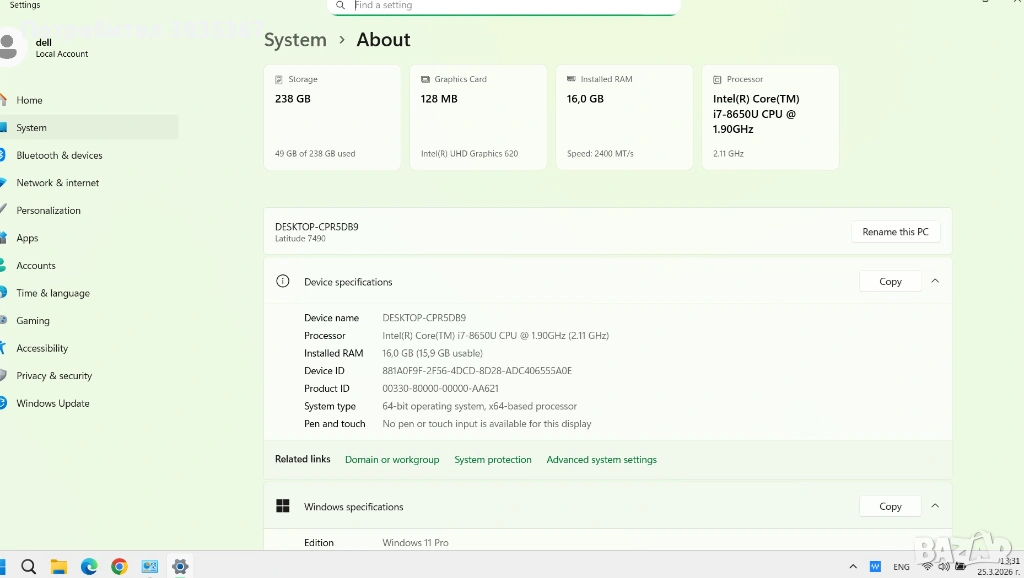Viewport: 1024px width, 578px height.
Task: Click the Rename this PC button
Action: 895,232
